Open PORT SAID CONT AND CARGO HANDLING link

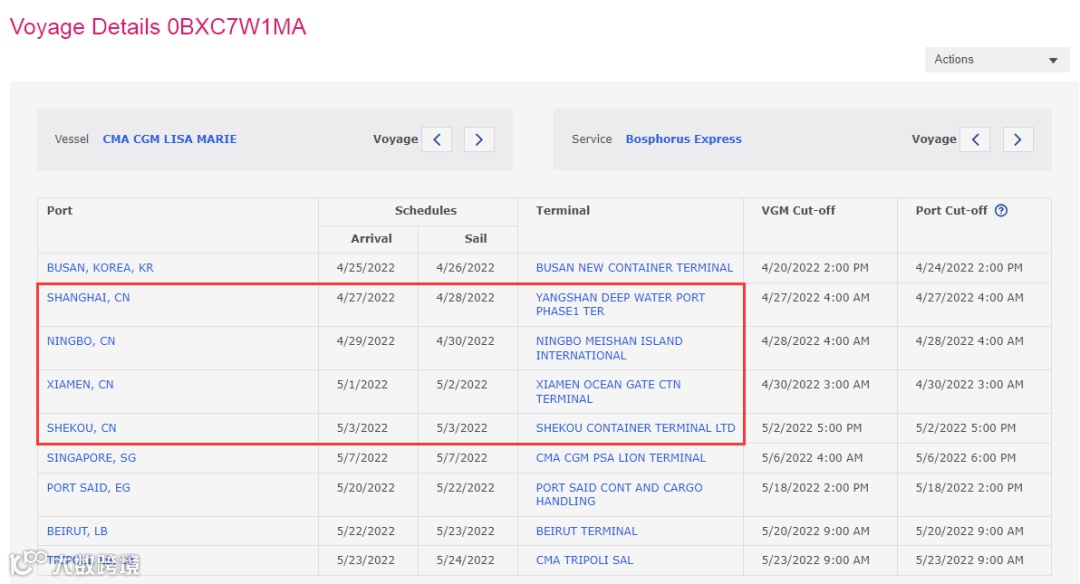619,494
